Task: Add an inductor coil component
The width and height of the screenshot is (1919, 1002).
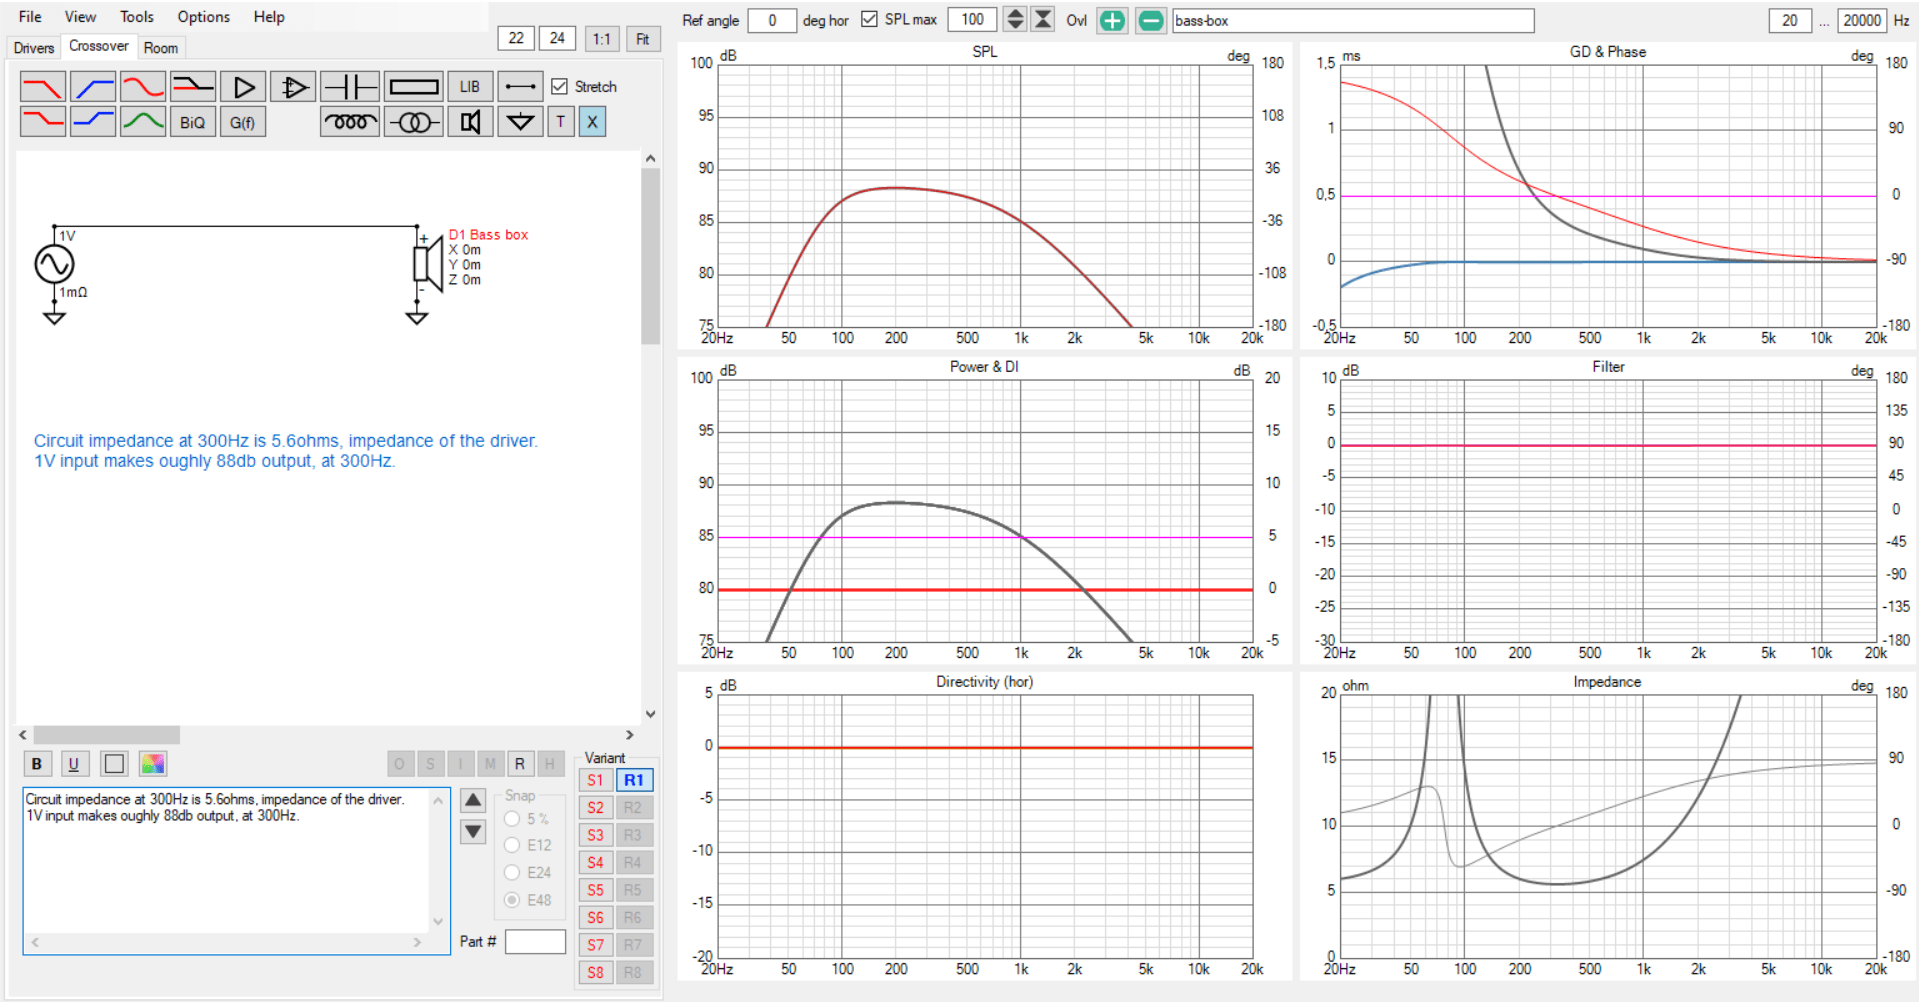Action: click(349, 122)
